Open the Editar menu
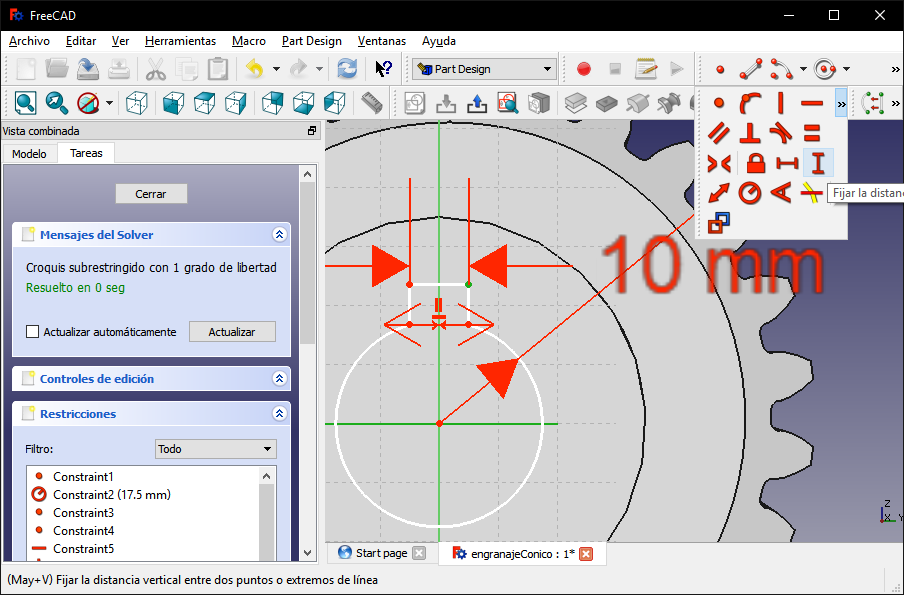Screen dimensions: 904x595 click(x=81, y=41)
